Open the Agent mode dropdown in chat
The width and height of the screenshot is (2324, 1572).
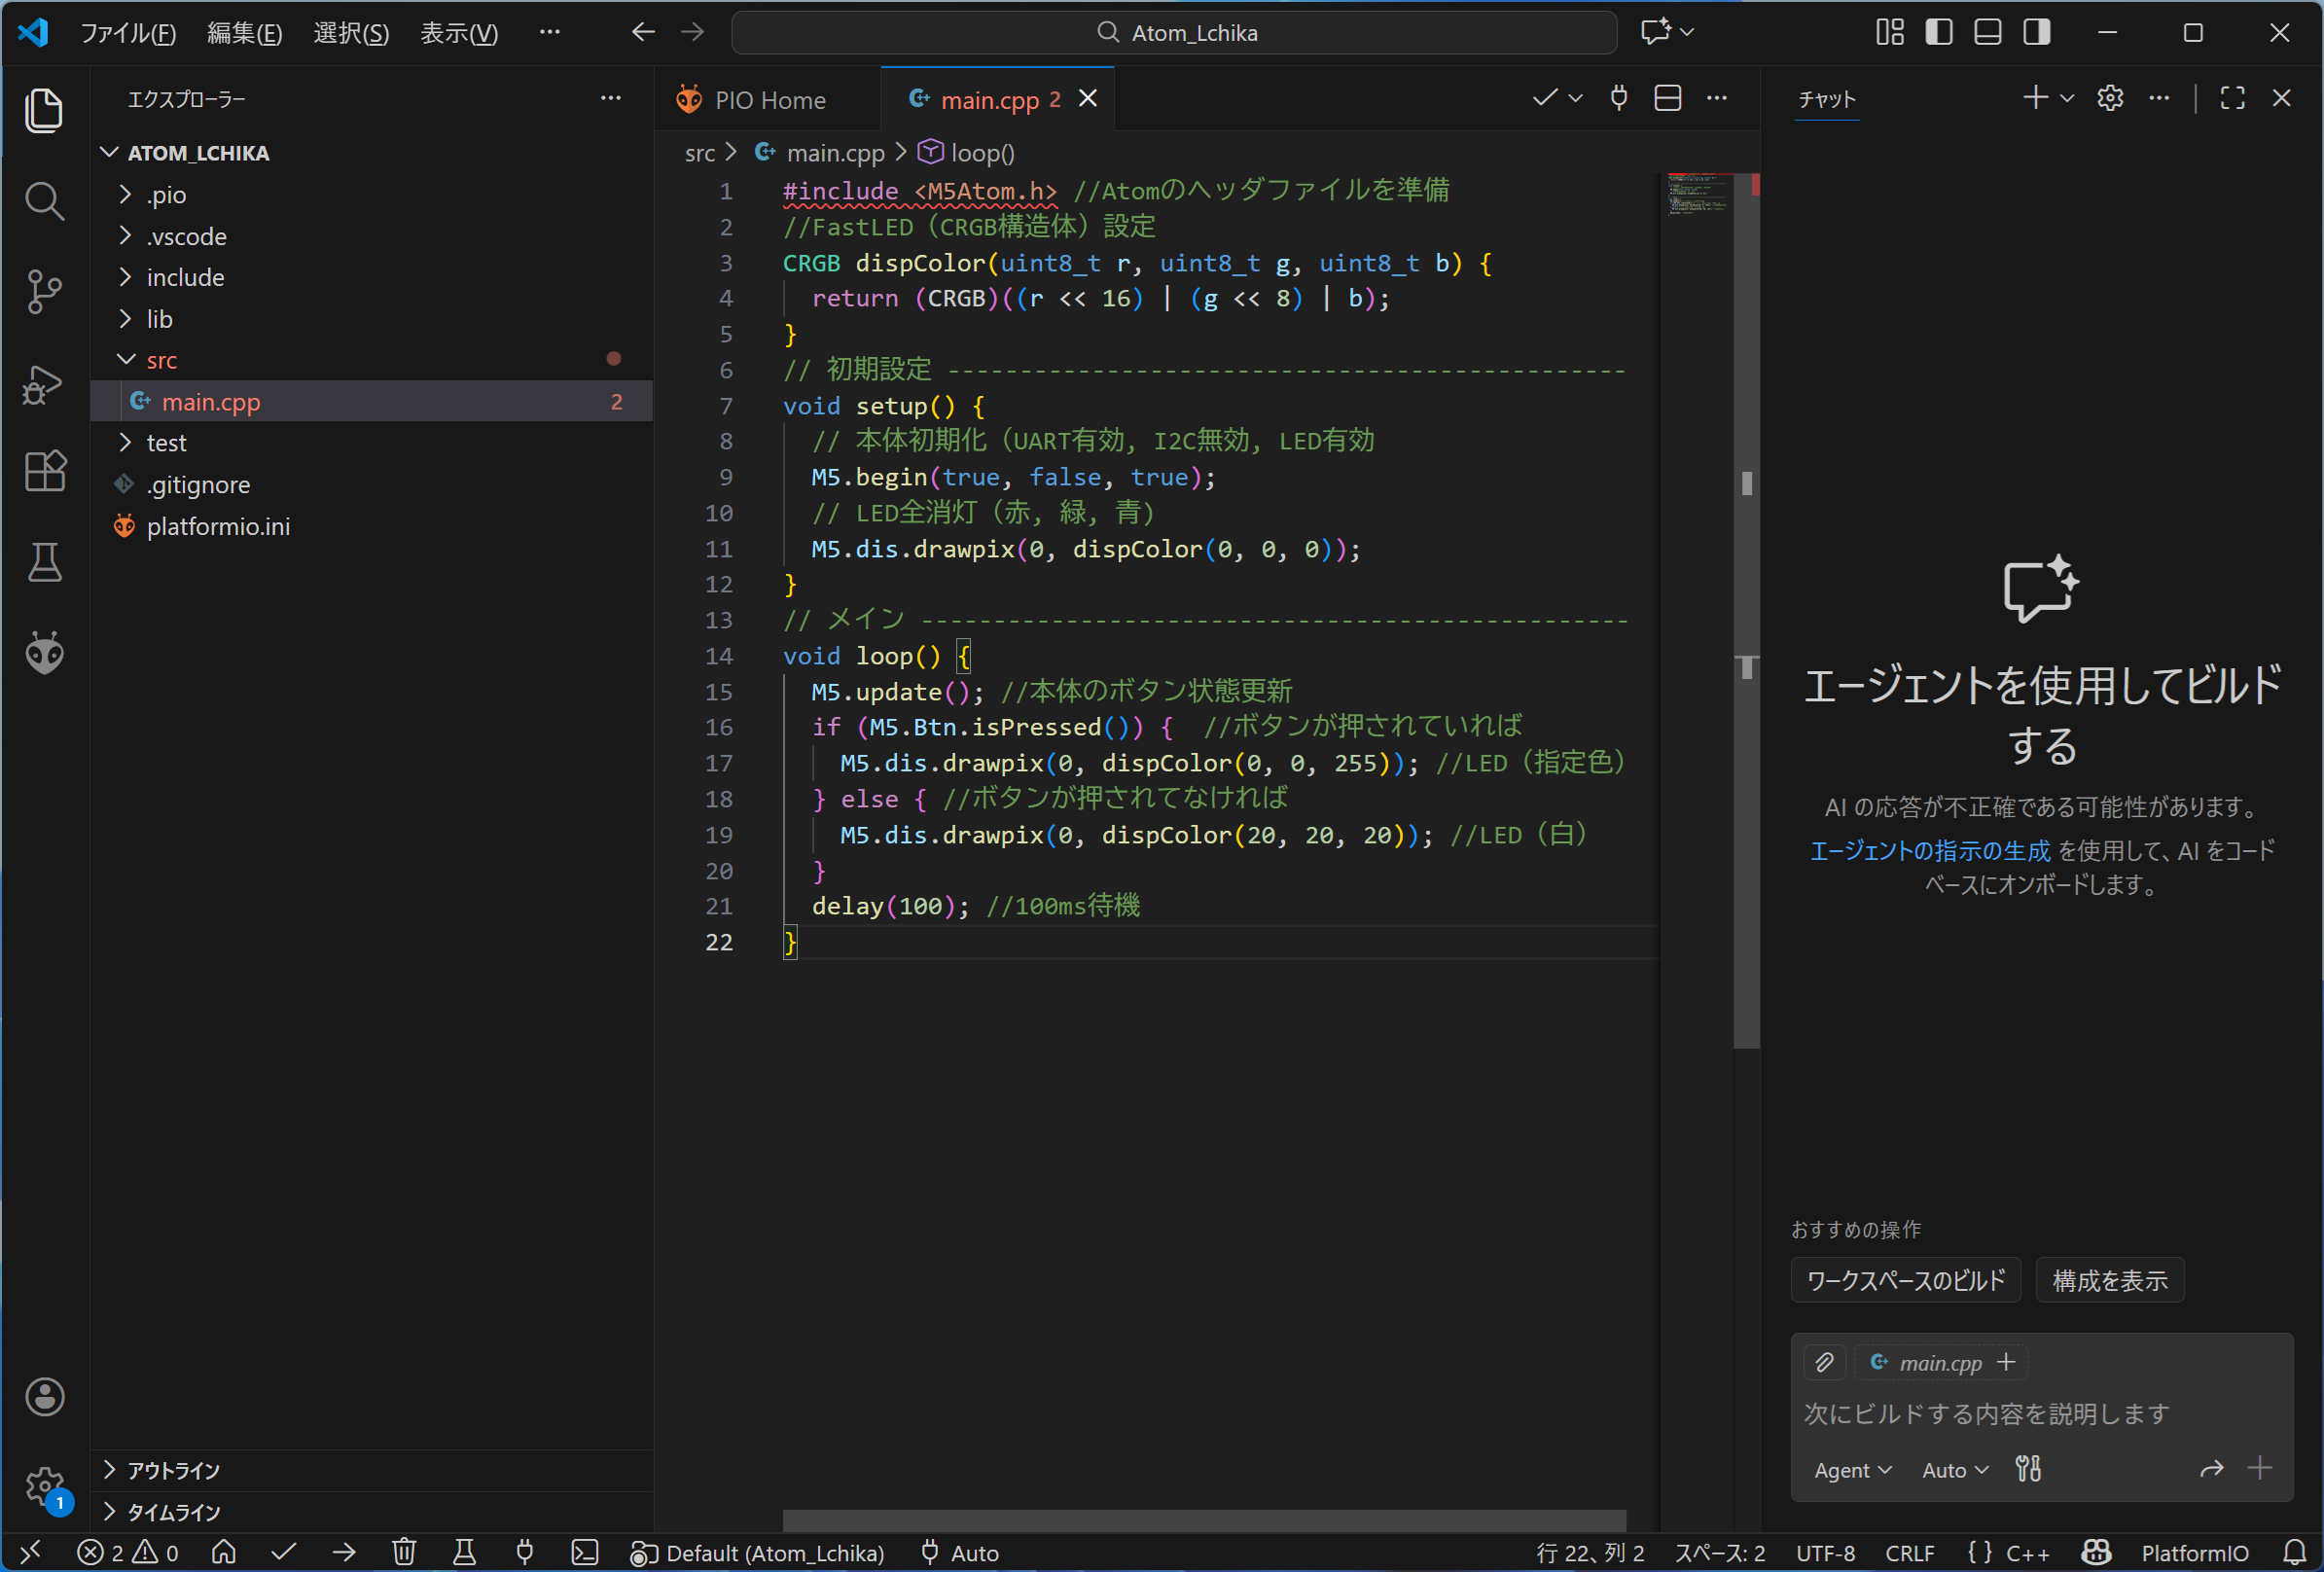pyautogui.click(x=1852, y=1470)
